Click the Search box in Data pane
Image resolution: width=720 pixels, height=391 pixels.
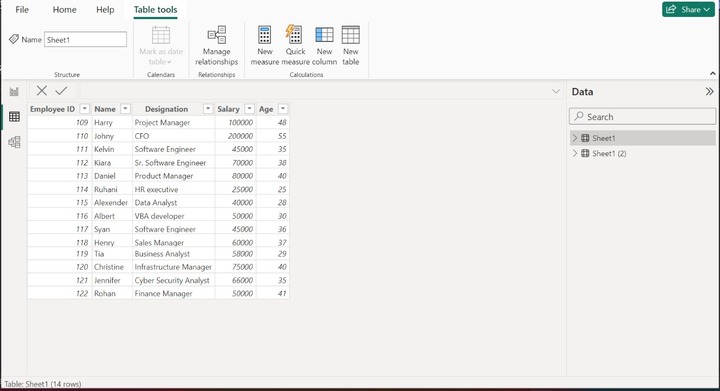(x=642, y=117)
